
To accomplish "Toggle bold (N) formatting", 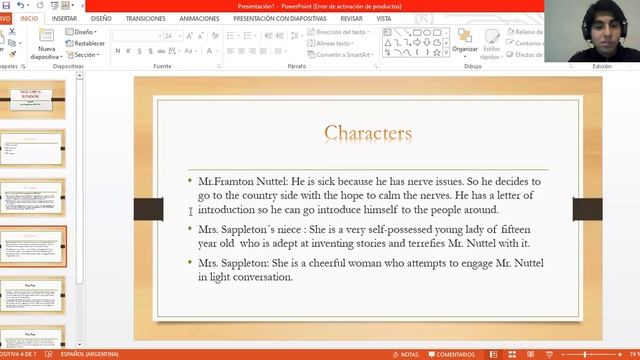I will tap(118, 51).
